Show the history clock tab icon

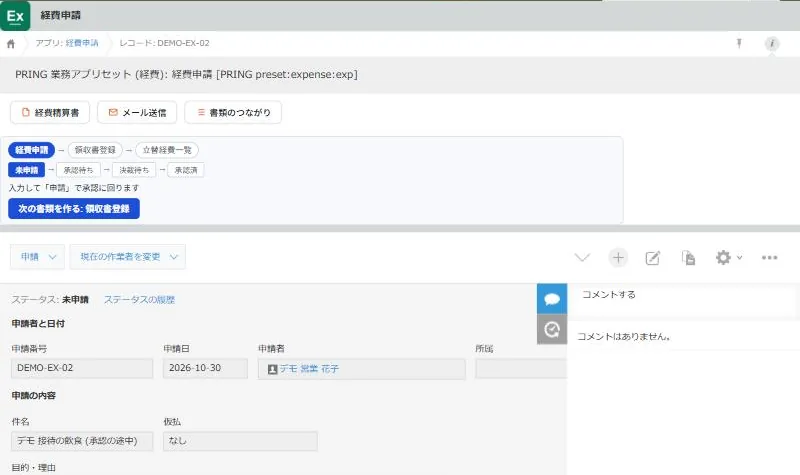(552, 329)
